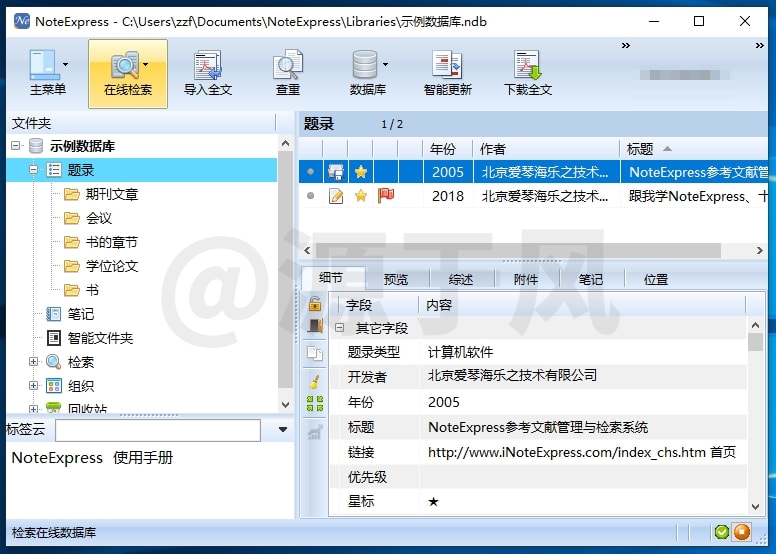Screen dimensions: 776x554
Task: Select the 书 folder
Action: [92, 290]
